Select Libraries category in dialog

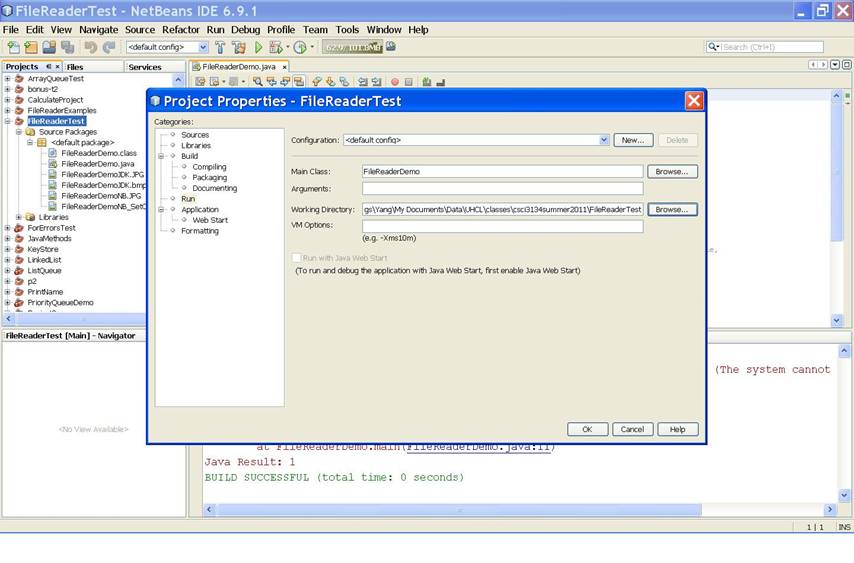point(196,145)
